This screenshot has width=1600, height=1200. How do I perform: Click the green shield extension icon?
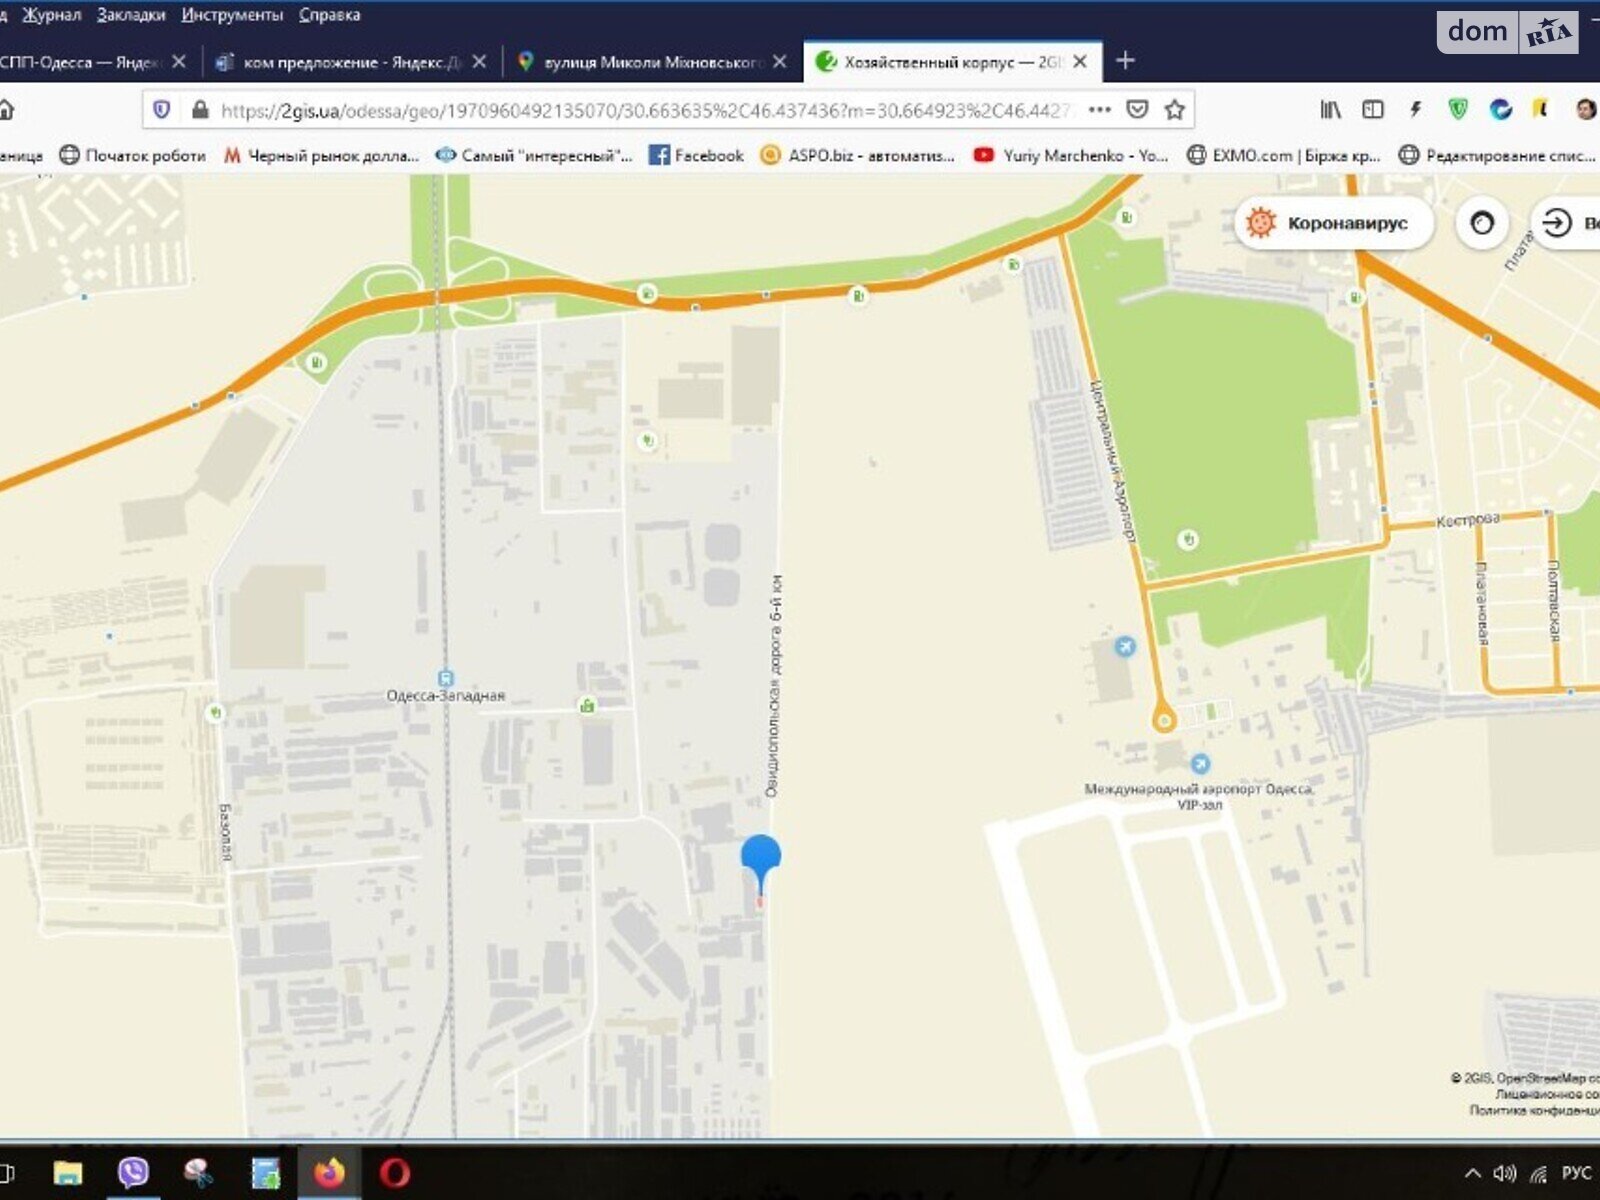click(x=1458, y=110)
